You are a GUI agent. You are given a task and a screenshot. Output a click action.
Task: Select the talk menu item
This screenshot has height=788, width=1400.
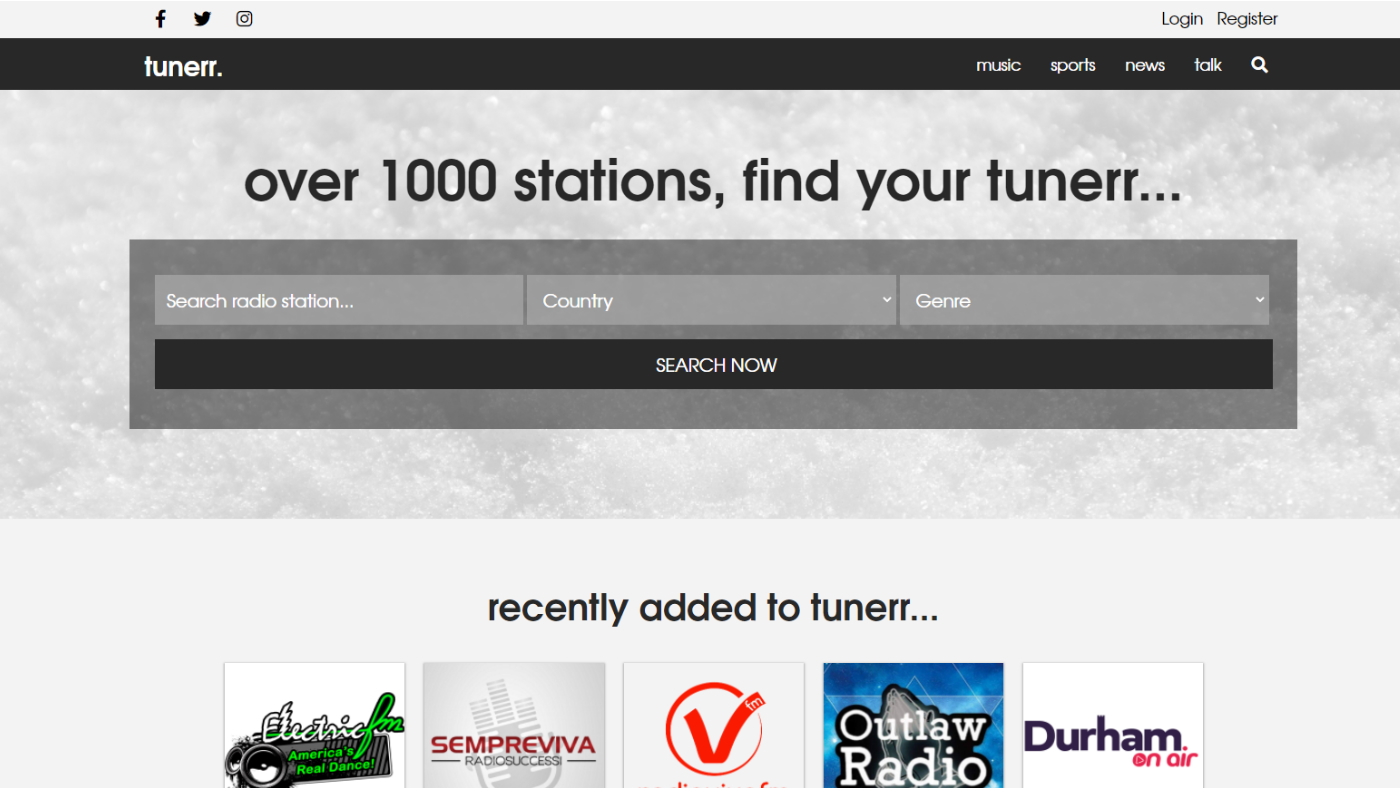click(x=1208, y=65)
